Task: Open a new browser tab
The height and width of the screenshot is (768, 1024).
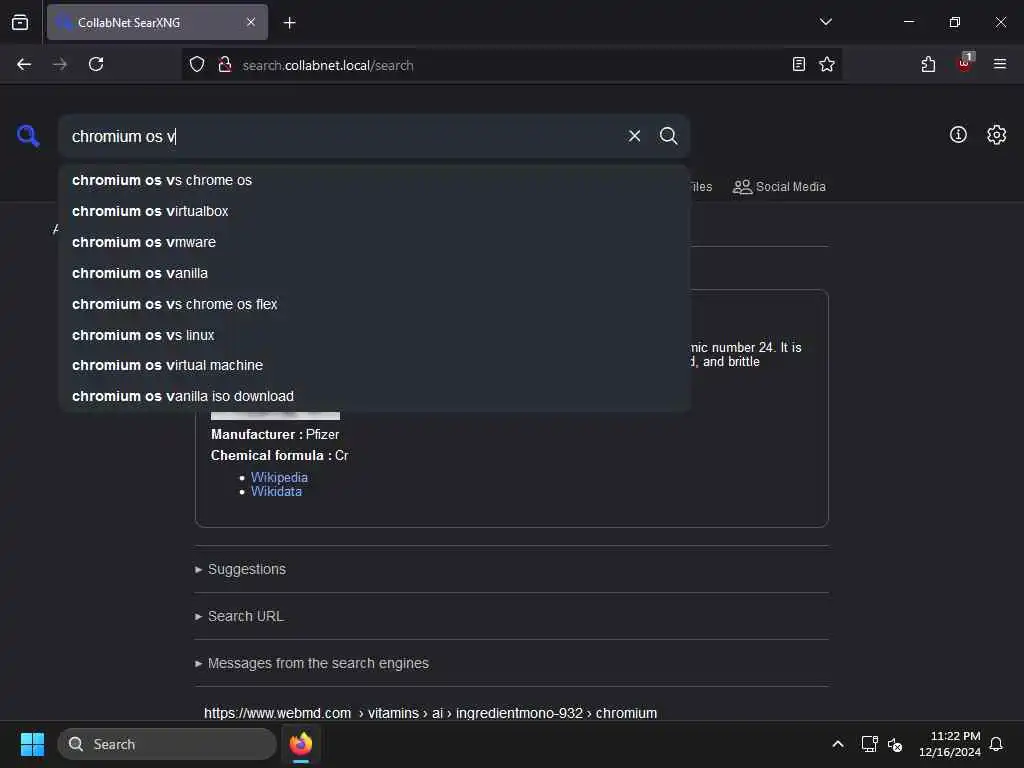Action: 289,23
